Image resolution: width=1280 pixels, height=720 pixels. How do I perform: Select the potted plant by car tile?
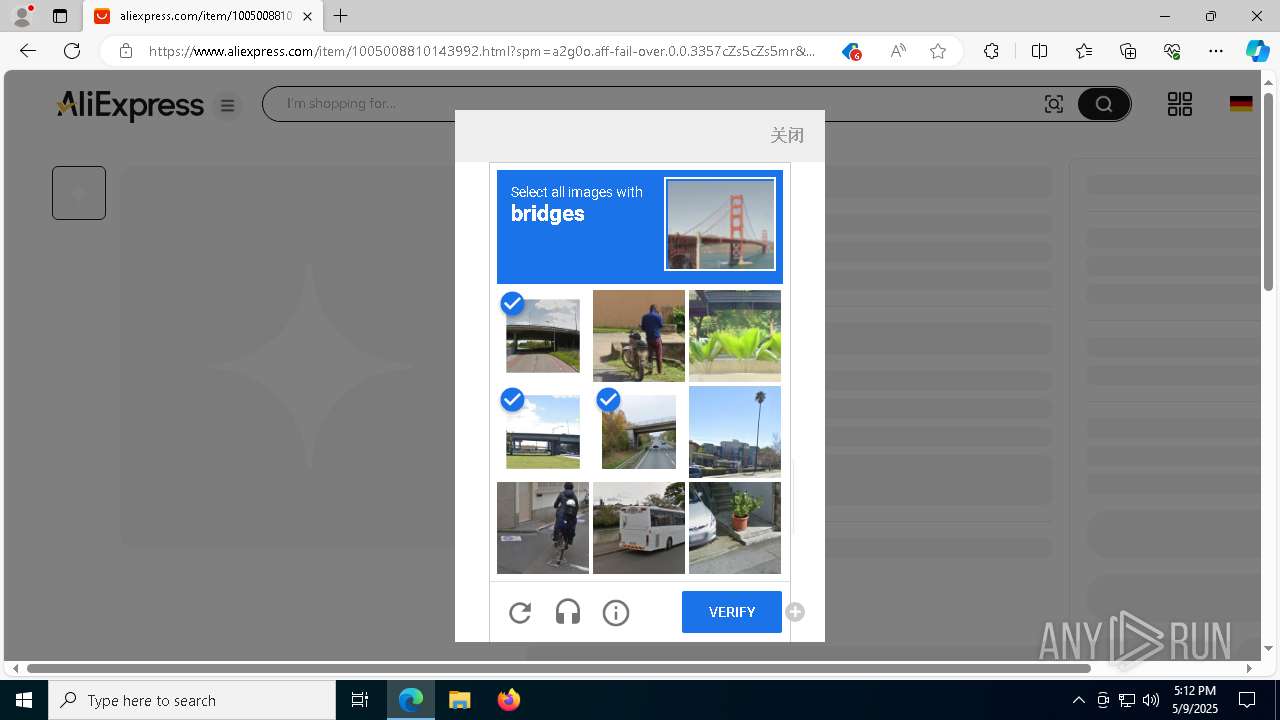735,528
